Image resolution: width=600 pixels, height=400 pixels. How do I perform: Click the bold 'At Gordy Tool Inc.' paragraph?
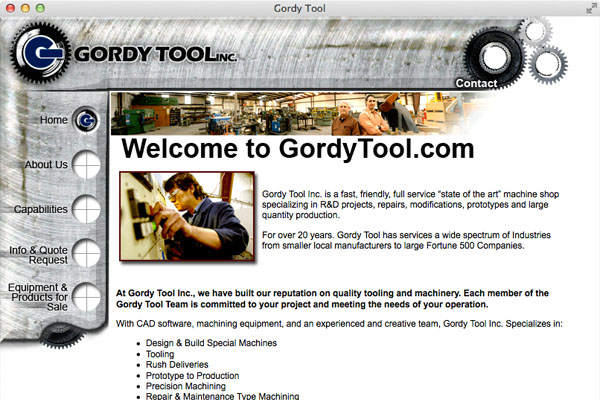pyautogui.click(x=333, y=299)
